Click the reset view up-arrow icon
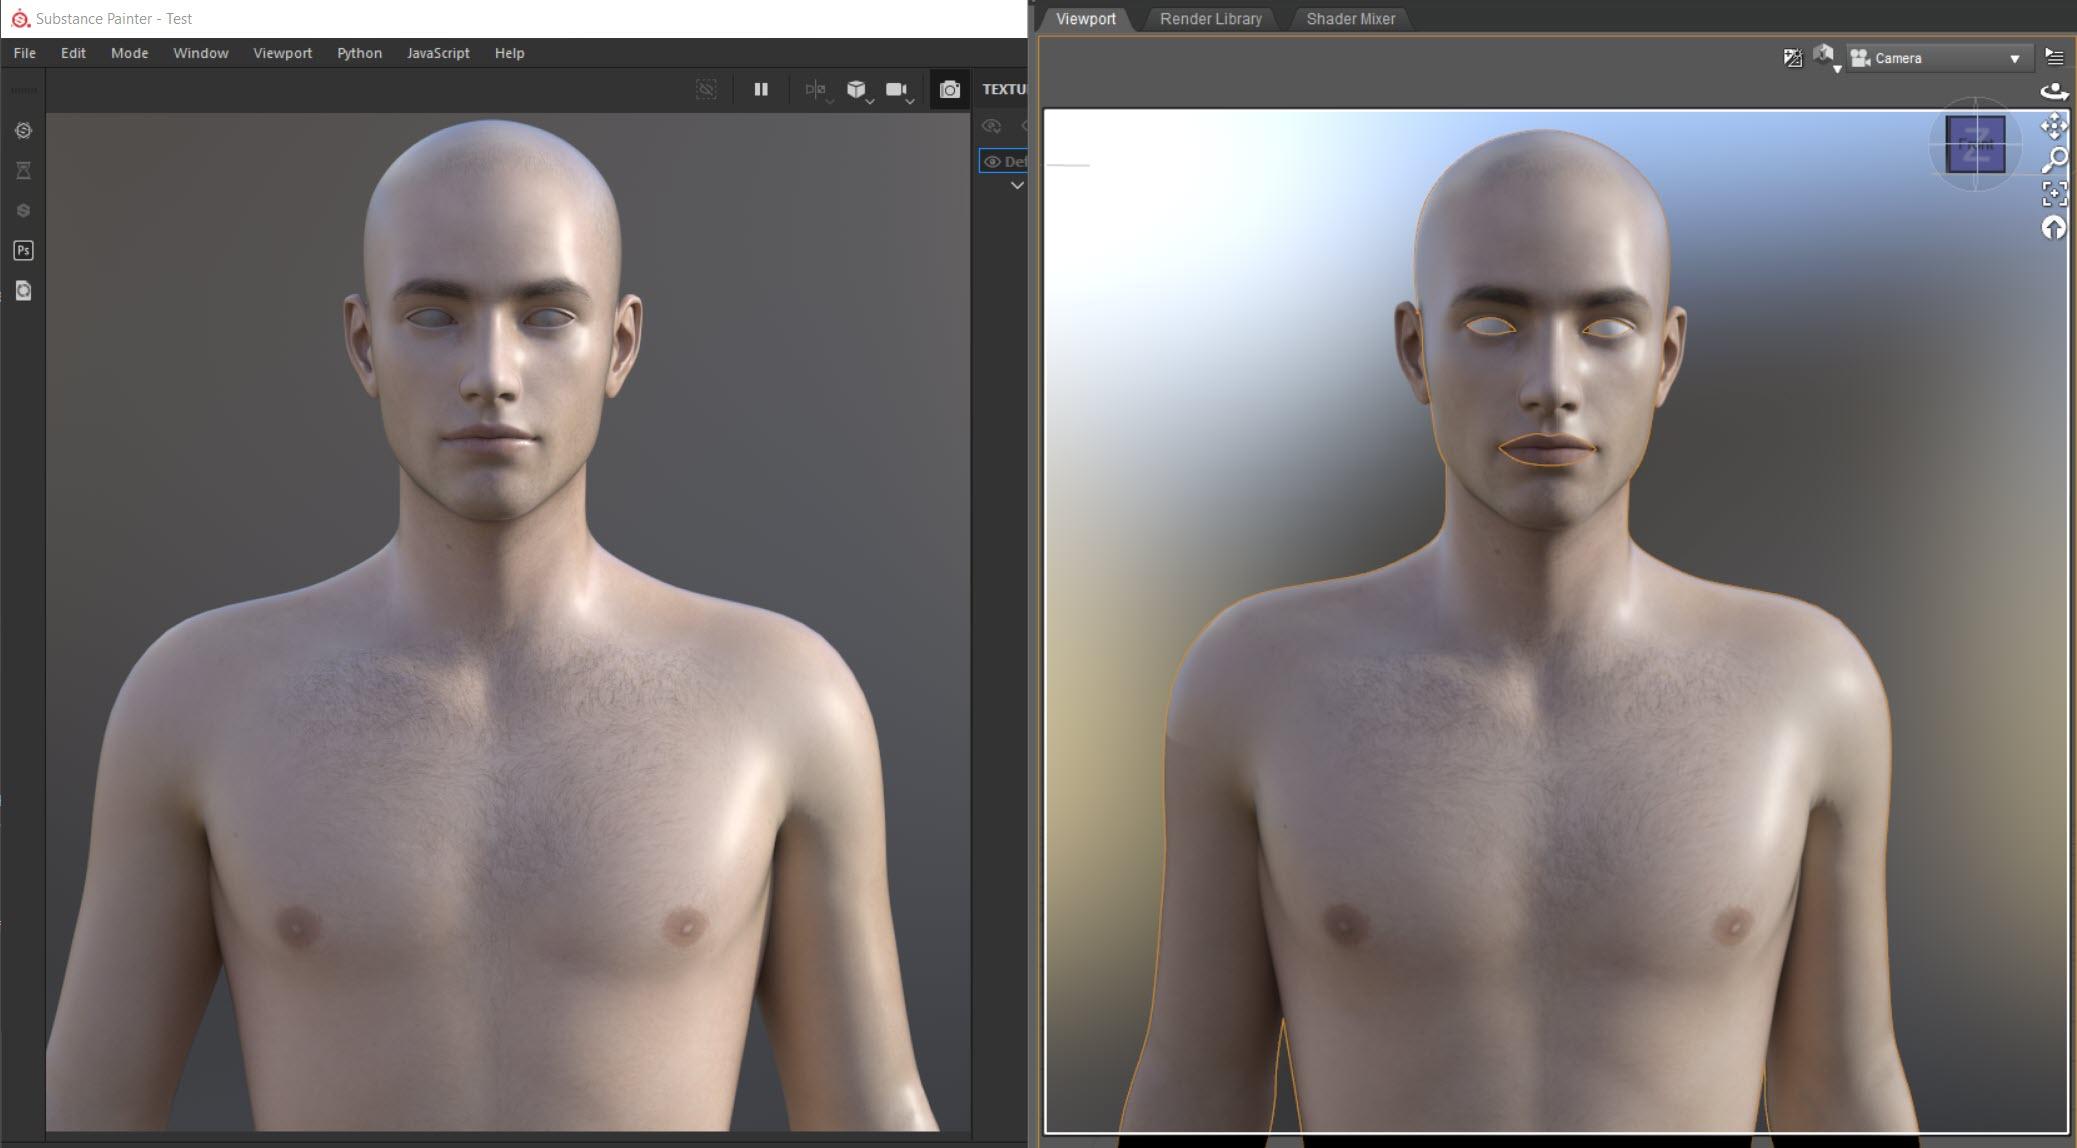2077x1148 pixels. (x=2053, y=228)
